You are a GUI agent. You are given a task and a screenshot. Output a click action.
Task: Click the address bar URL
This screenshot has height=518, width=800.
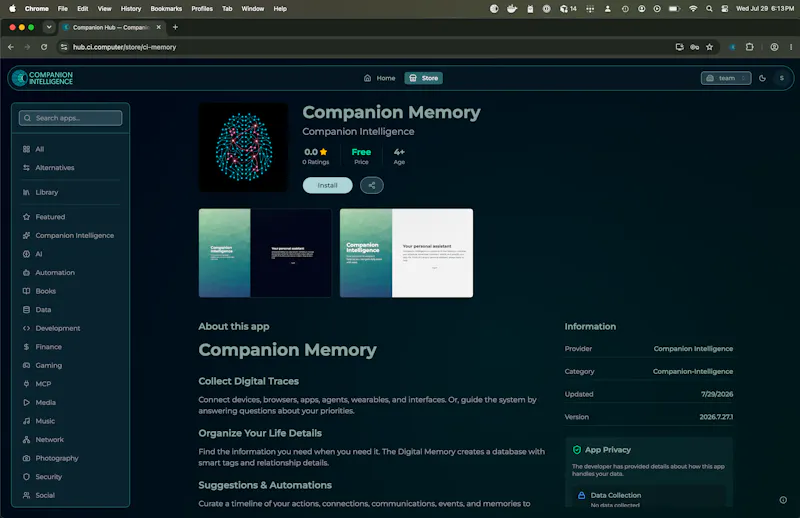pos(124,47)
